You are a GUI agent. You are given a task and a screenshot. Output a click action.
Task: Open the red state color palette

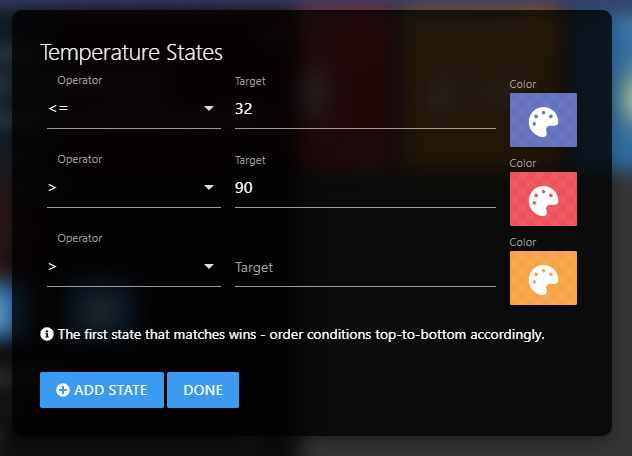tap(543, 199)
